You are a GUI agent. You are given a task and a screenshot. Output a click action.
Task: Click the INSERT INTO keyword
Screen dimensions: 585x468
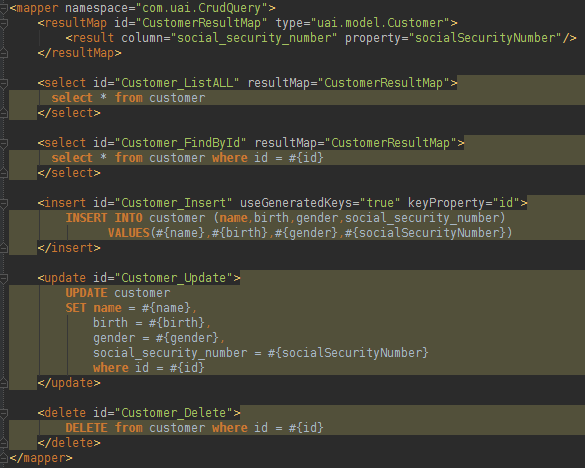point(104,218)
